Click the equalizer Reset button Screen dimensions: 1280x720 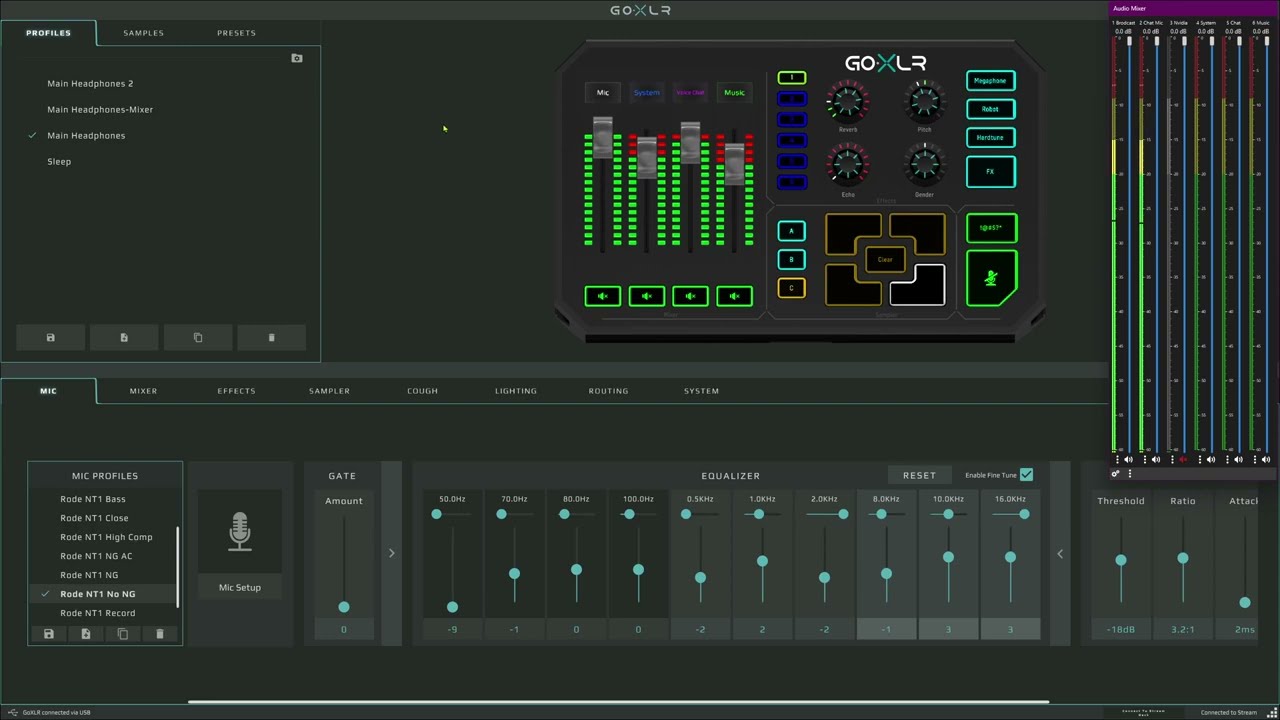919,475
